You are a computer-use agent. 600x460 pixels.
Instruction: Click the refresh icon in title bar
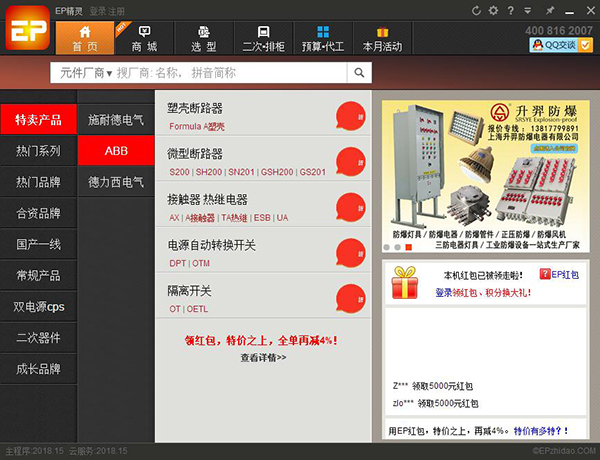(x=475, y=10)
